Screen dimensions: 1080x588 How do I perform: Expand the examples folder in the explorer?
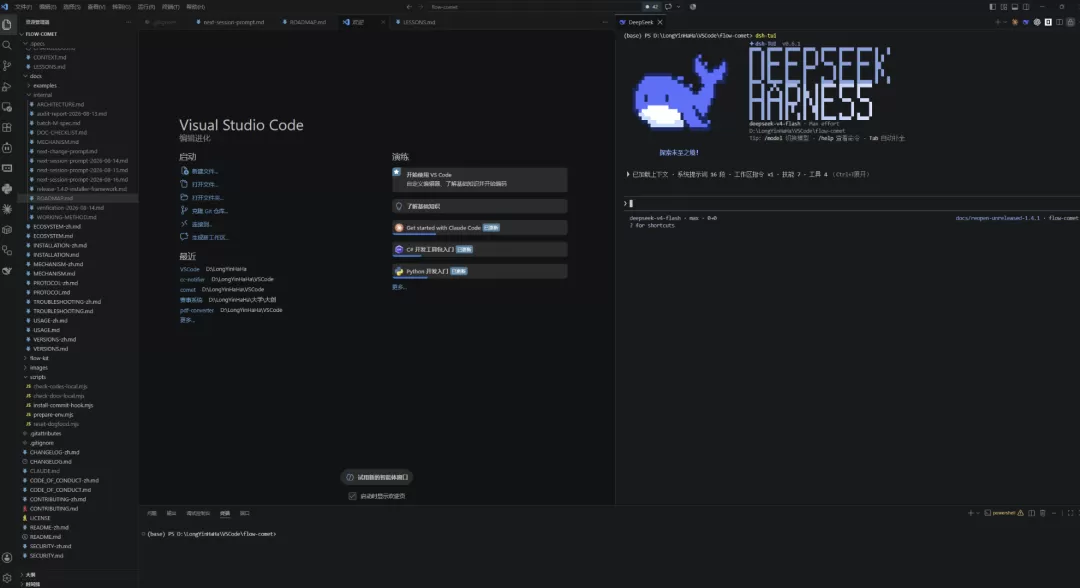click(45, 85)
